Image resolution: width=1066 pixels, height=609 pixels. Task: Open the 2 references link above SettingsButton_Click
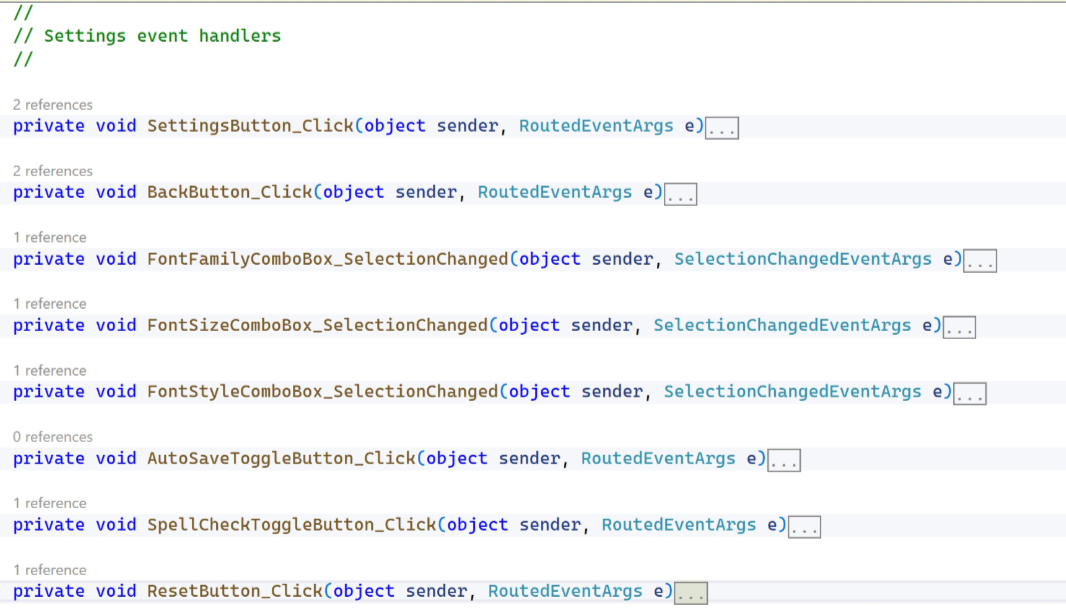pos(52,105)
